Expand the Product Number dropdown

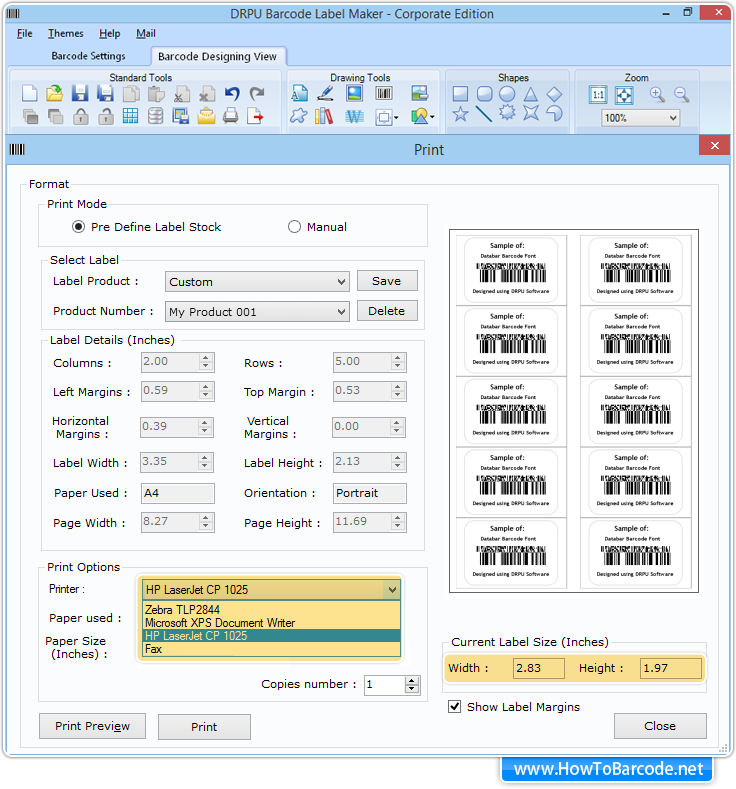point(341,312)
